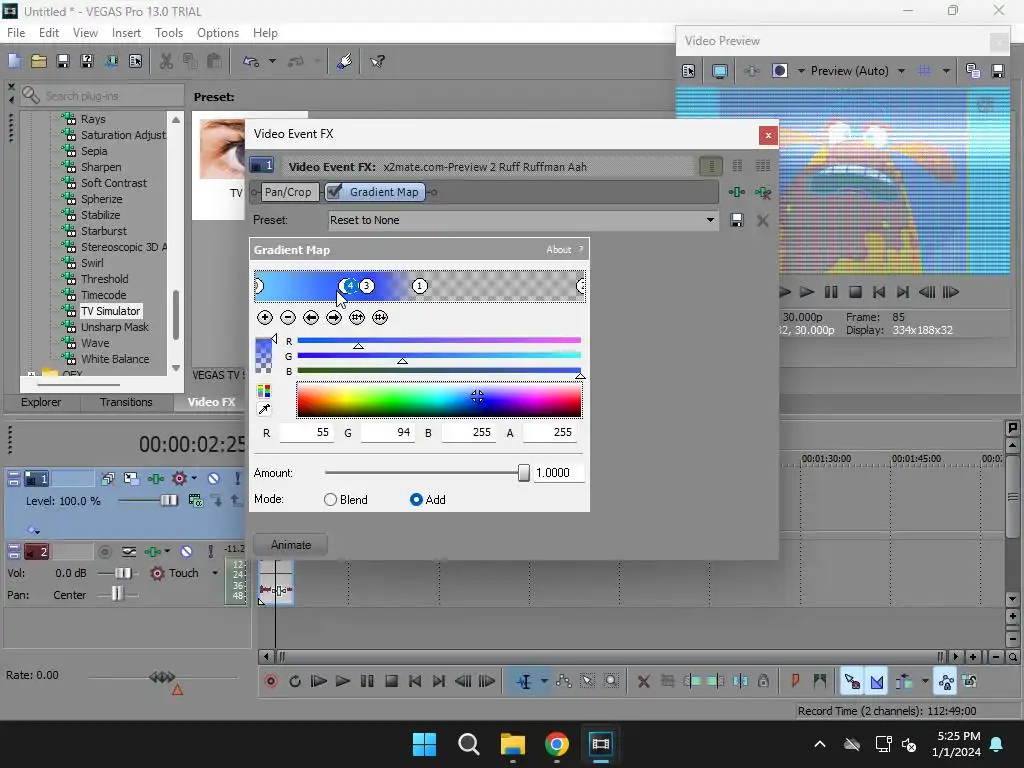
Task: Select the Blend mode radio button
Action: pos(330,500)
